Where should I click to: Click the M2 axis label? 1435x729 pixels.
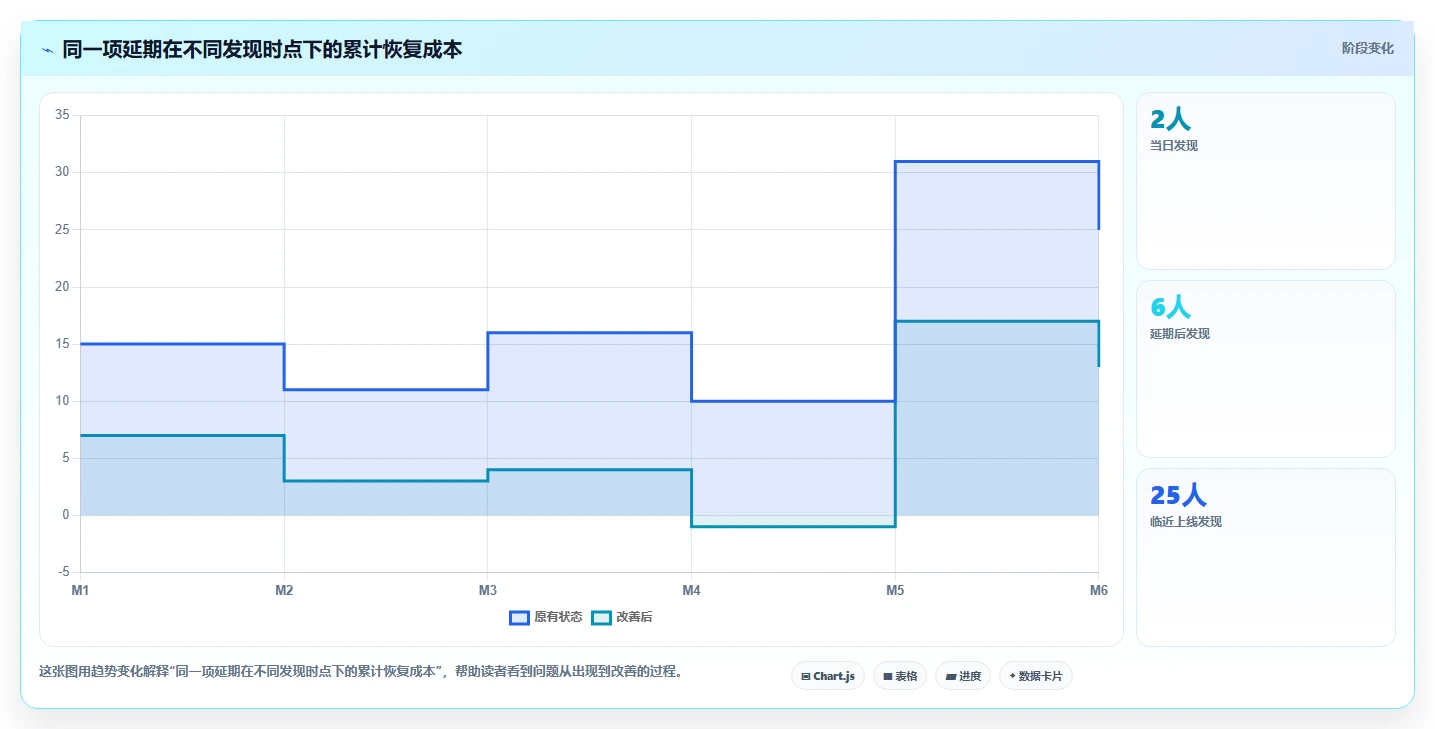coord(284,591)
